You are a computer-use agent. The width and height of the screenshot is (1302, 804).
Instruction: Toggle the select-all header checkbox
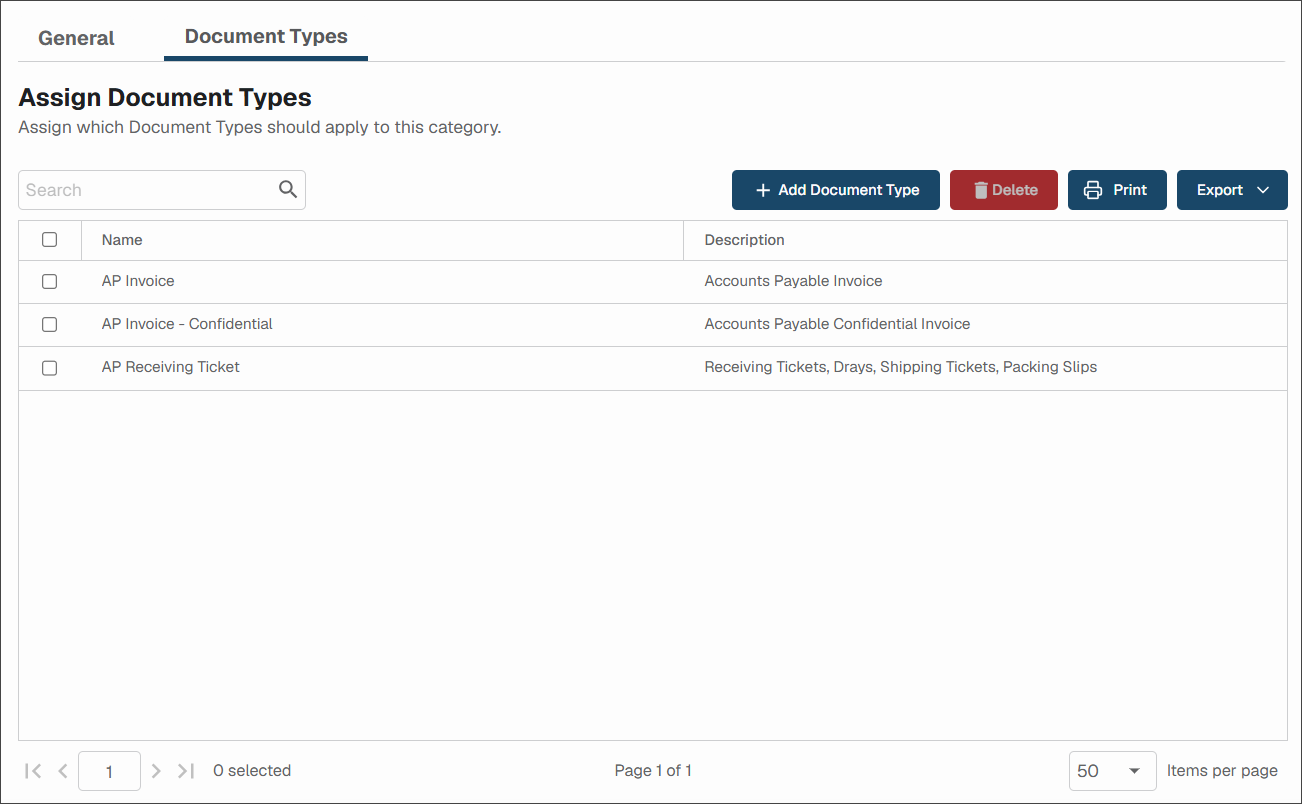(x=49, y=240)
